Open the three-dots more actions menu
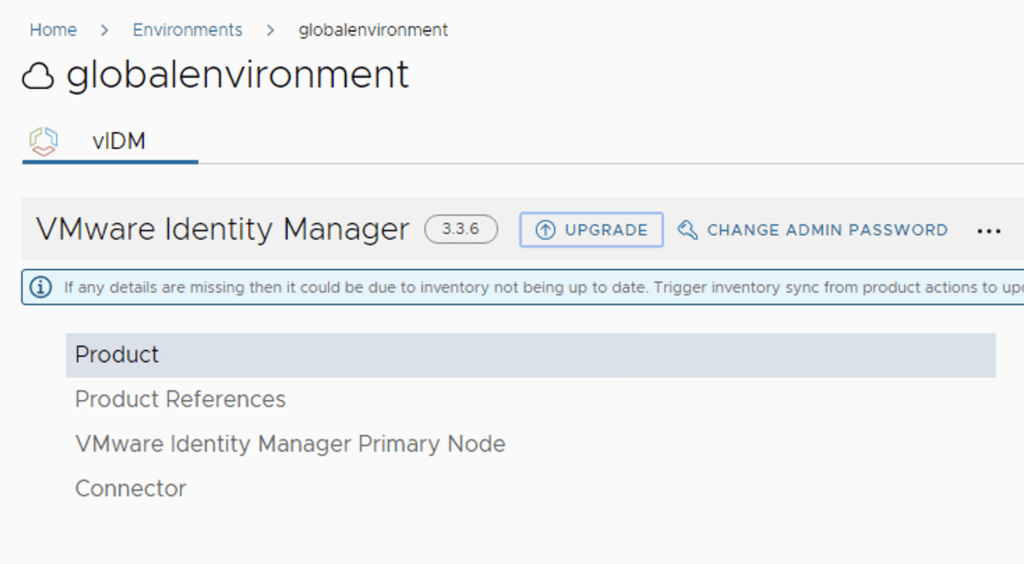 click(989, 231)
